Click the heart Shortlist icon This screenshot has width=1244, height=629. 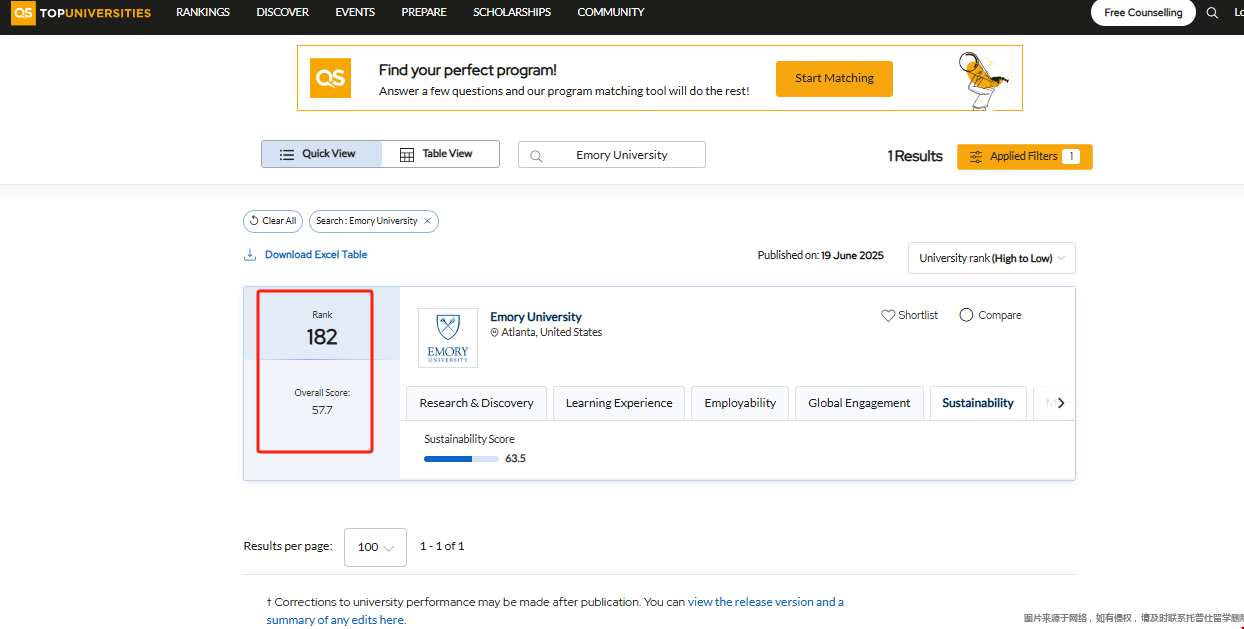pyautogui.click(x=888, y=315)
